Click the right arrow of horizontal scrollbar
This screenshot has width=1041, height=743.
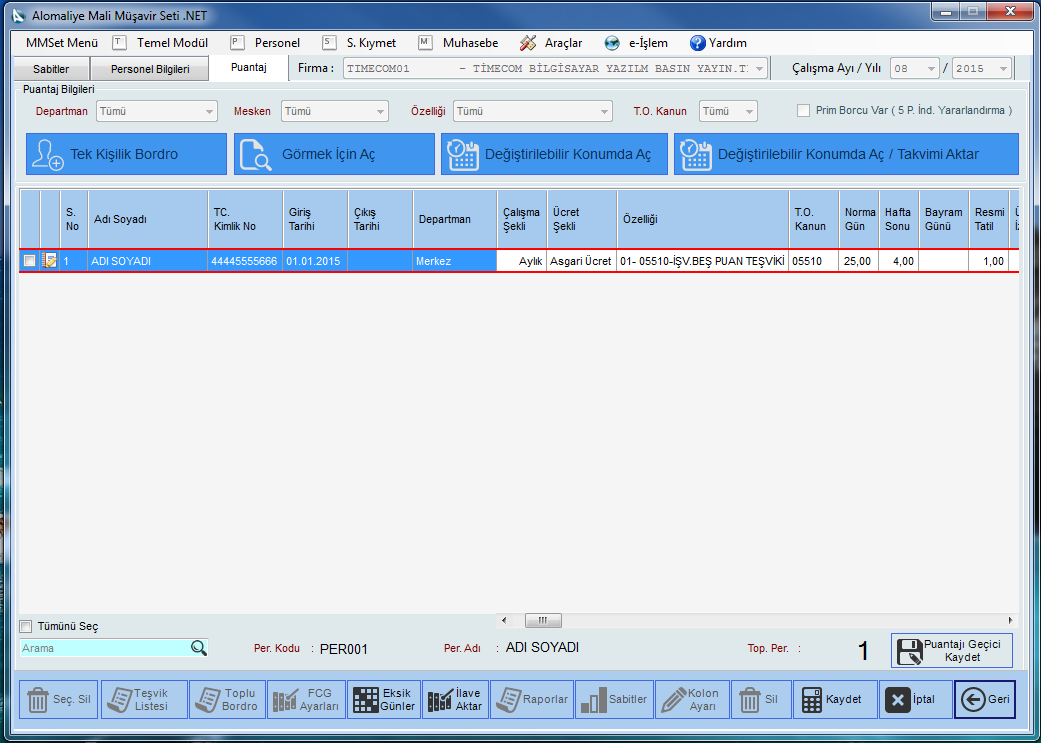pyautogui.click(x=1010, y=620)
